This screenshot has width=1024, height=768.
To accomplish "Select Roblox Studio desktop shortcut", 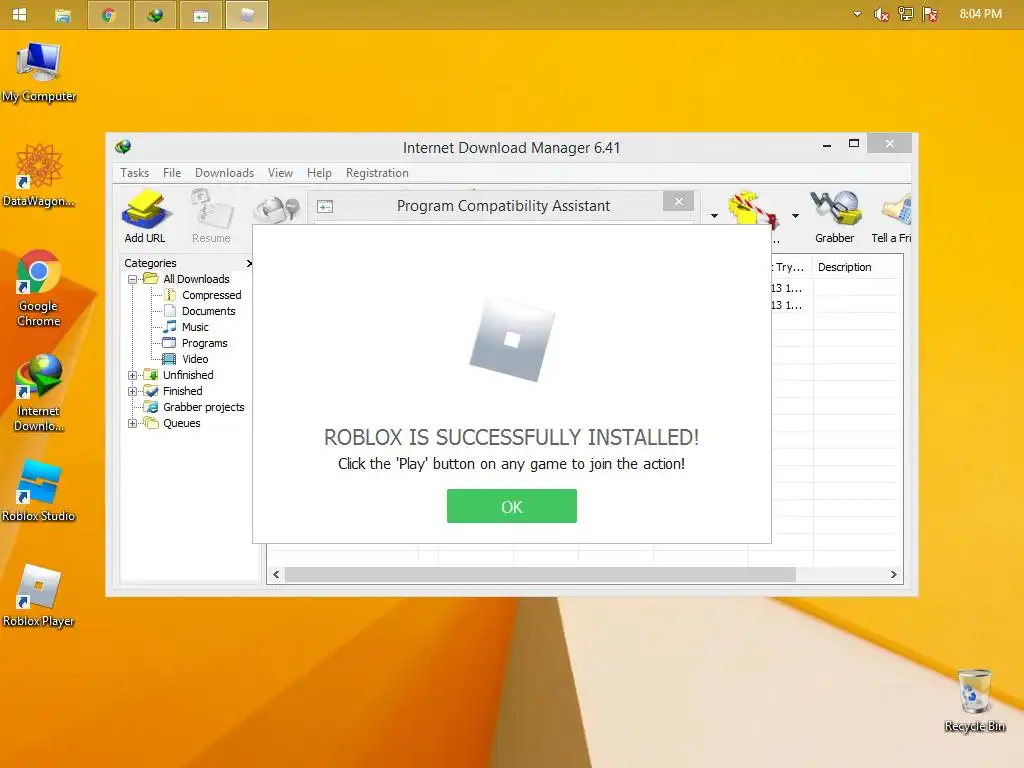I will point(39,490).
